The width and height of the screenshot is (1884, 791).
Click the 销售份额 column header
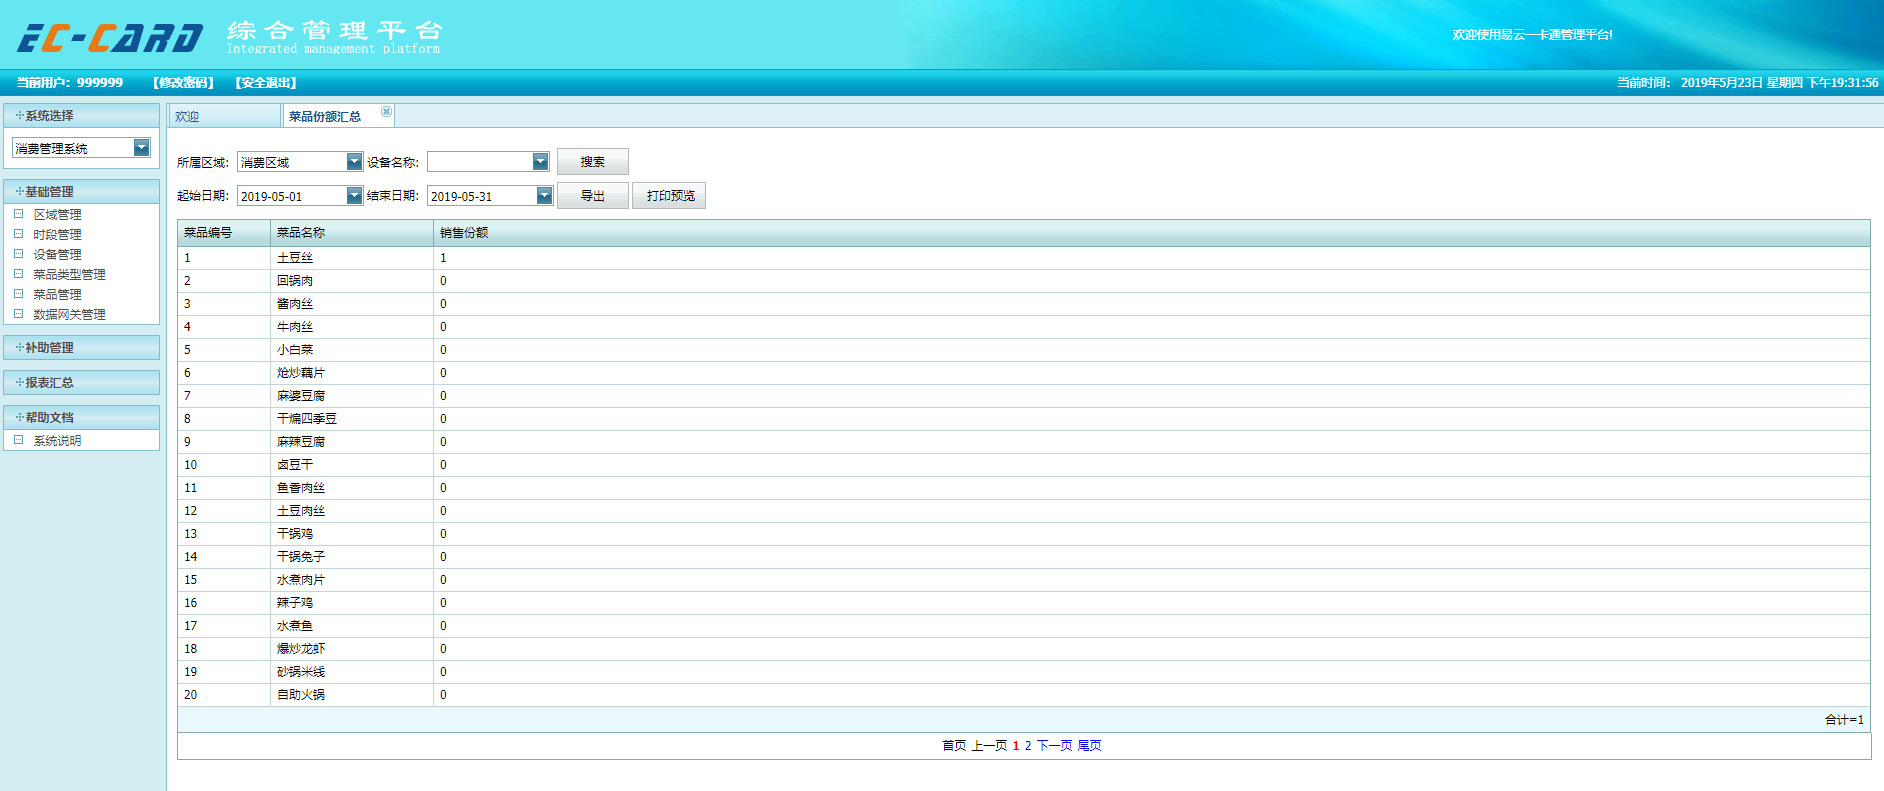point(1152,233)
